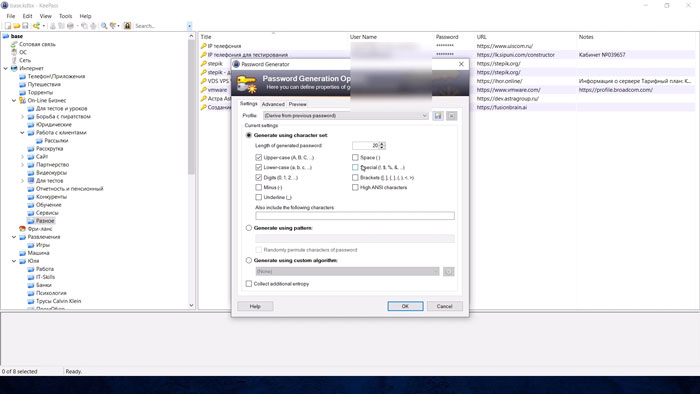This screenshot has width=700, height=394.
Task: Open the File menu
Action: point(11,16)
